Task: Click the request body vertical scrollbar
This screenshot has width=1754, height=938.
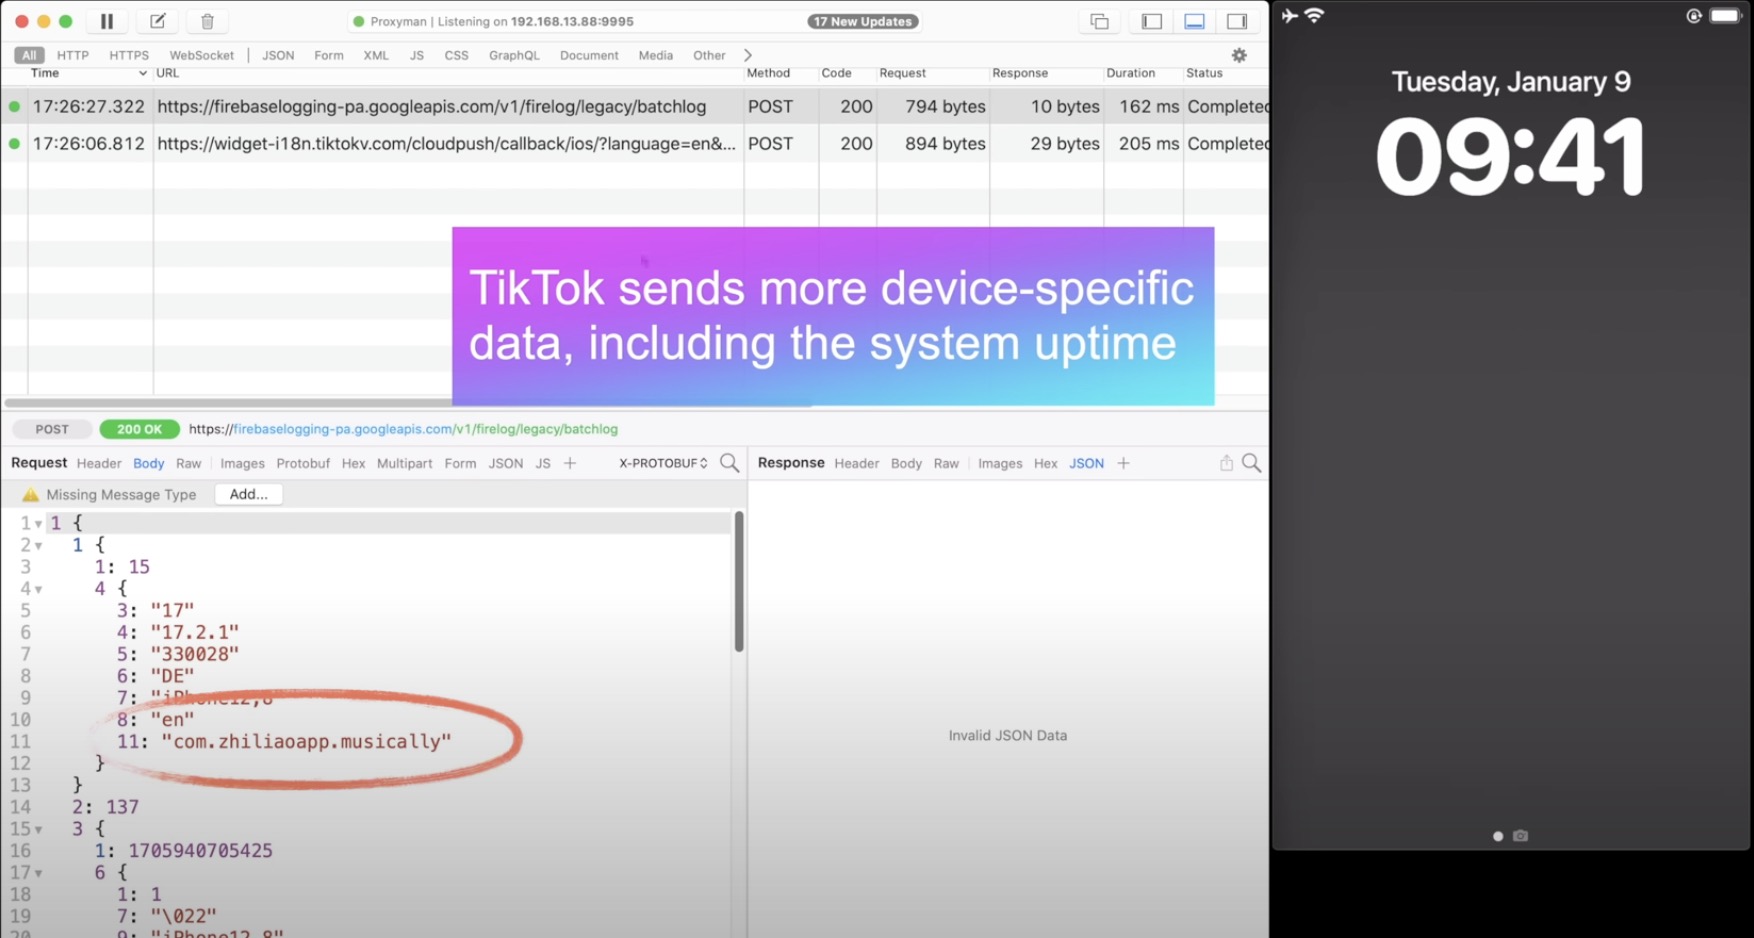Action: click(739, 582)
